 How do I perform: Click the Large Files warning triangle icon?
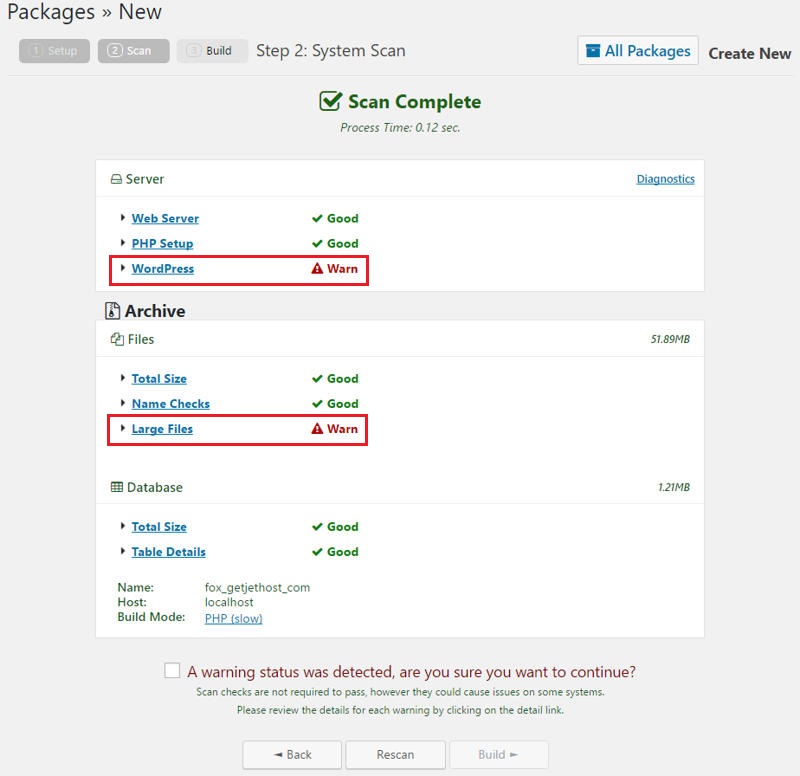point(317,429)
